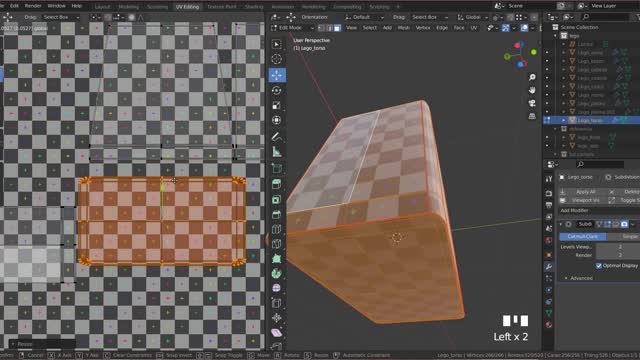Adjust the Render levels value field

(x=618, y=255)
